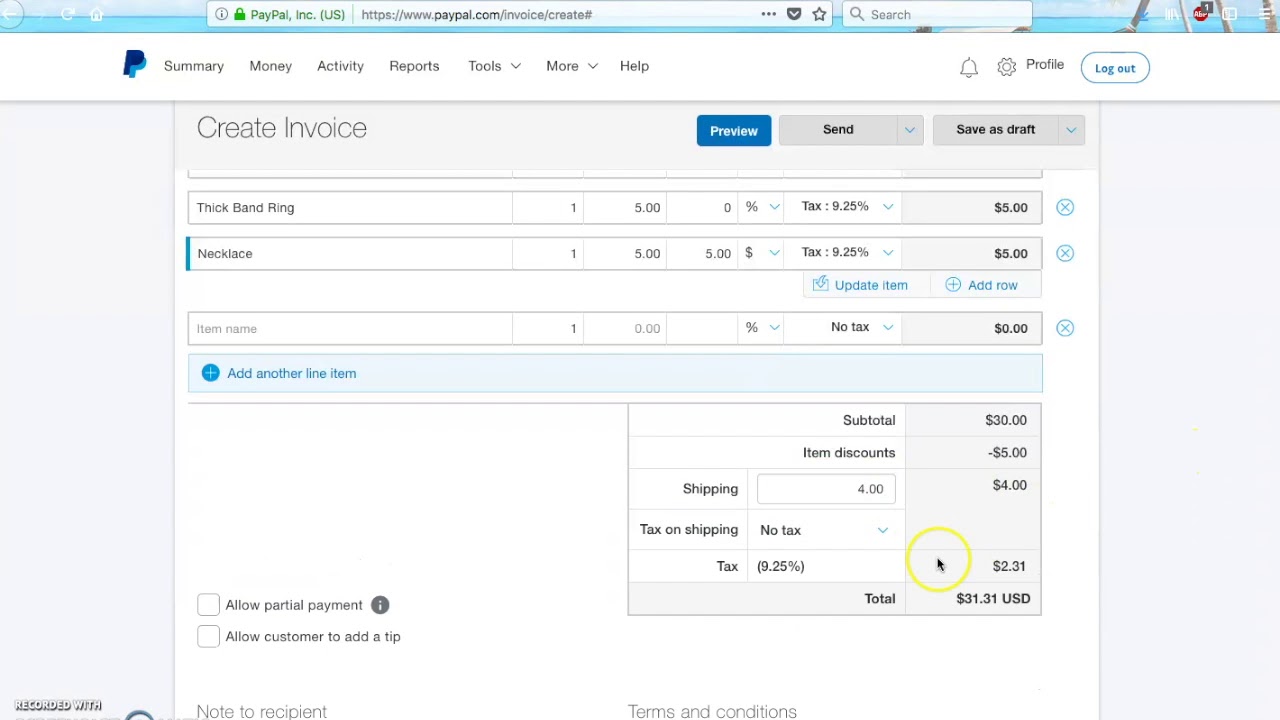Click the browser bookmark star icon
Screen dimensions: 1280x720
coord(819,14)
